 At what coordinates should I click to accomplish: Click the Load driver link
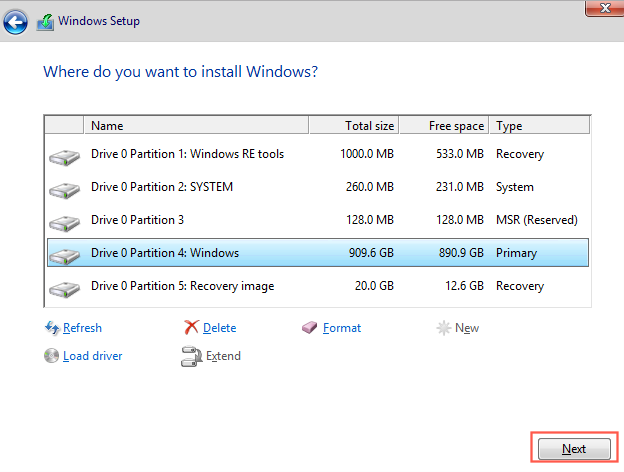pyautogui.click(x=92, y=355)
